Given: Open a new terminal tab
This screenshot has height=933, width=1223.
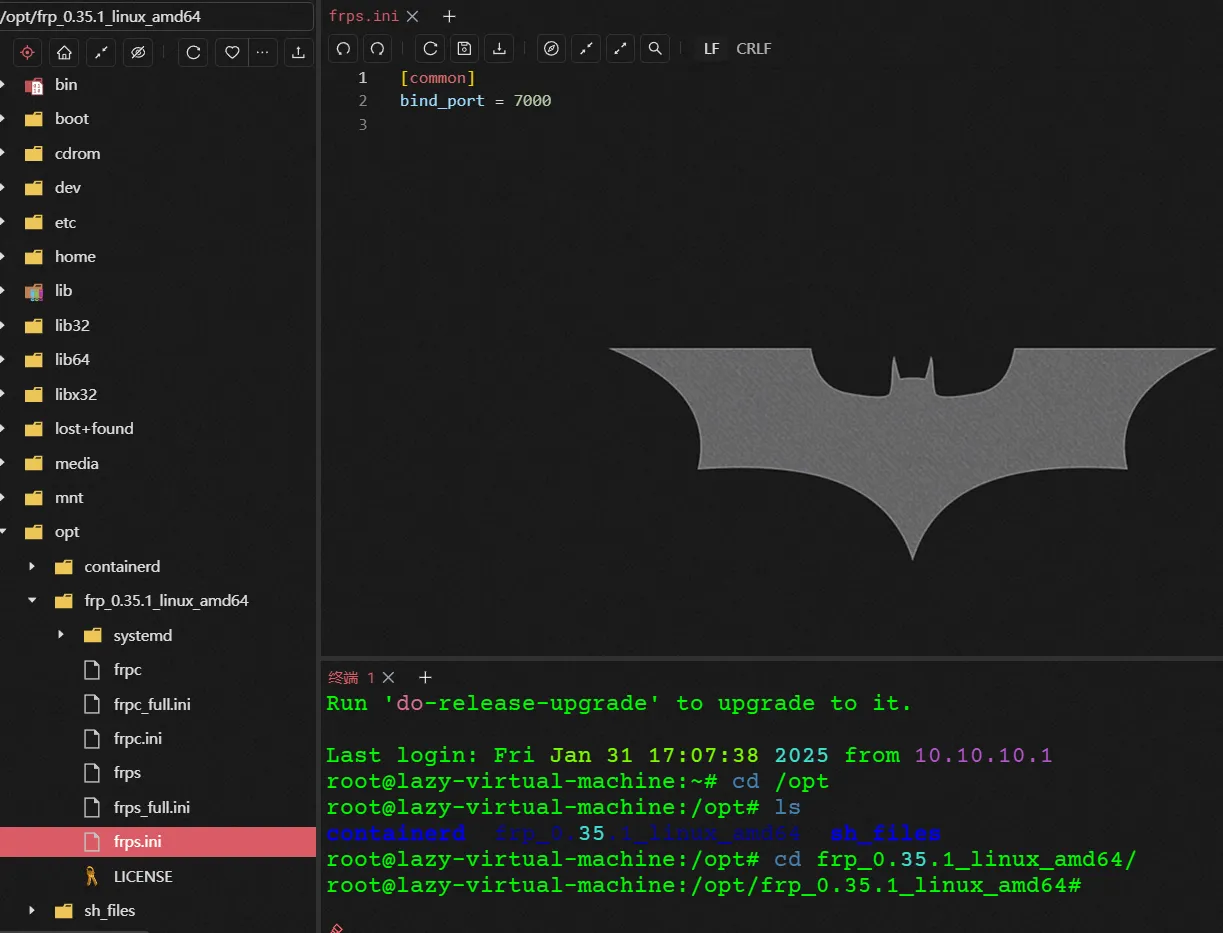Looking at the screenshot, I should pos(425,677).
